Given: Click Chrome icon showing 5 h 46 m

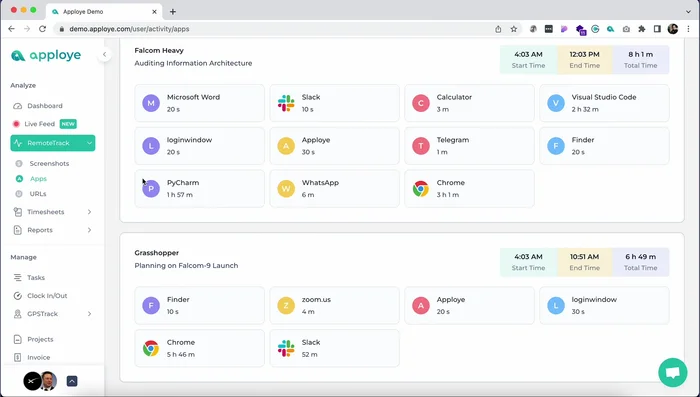Looking at the screenshot, I should coord(151,348).
